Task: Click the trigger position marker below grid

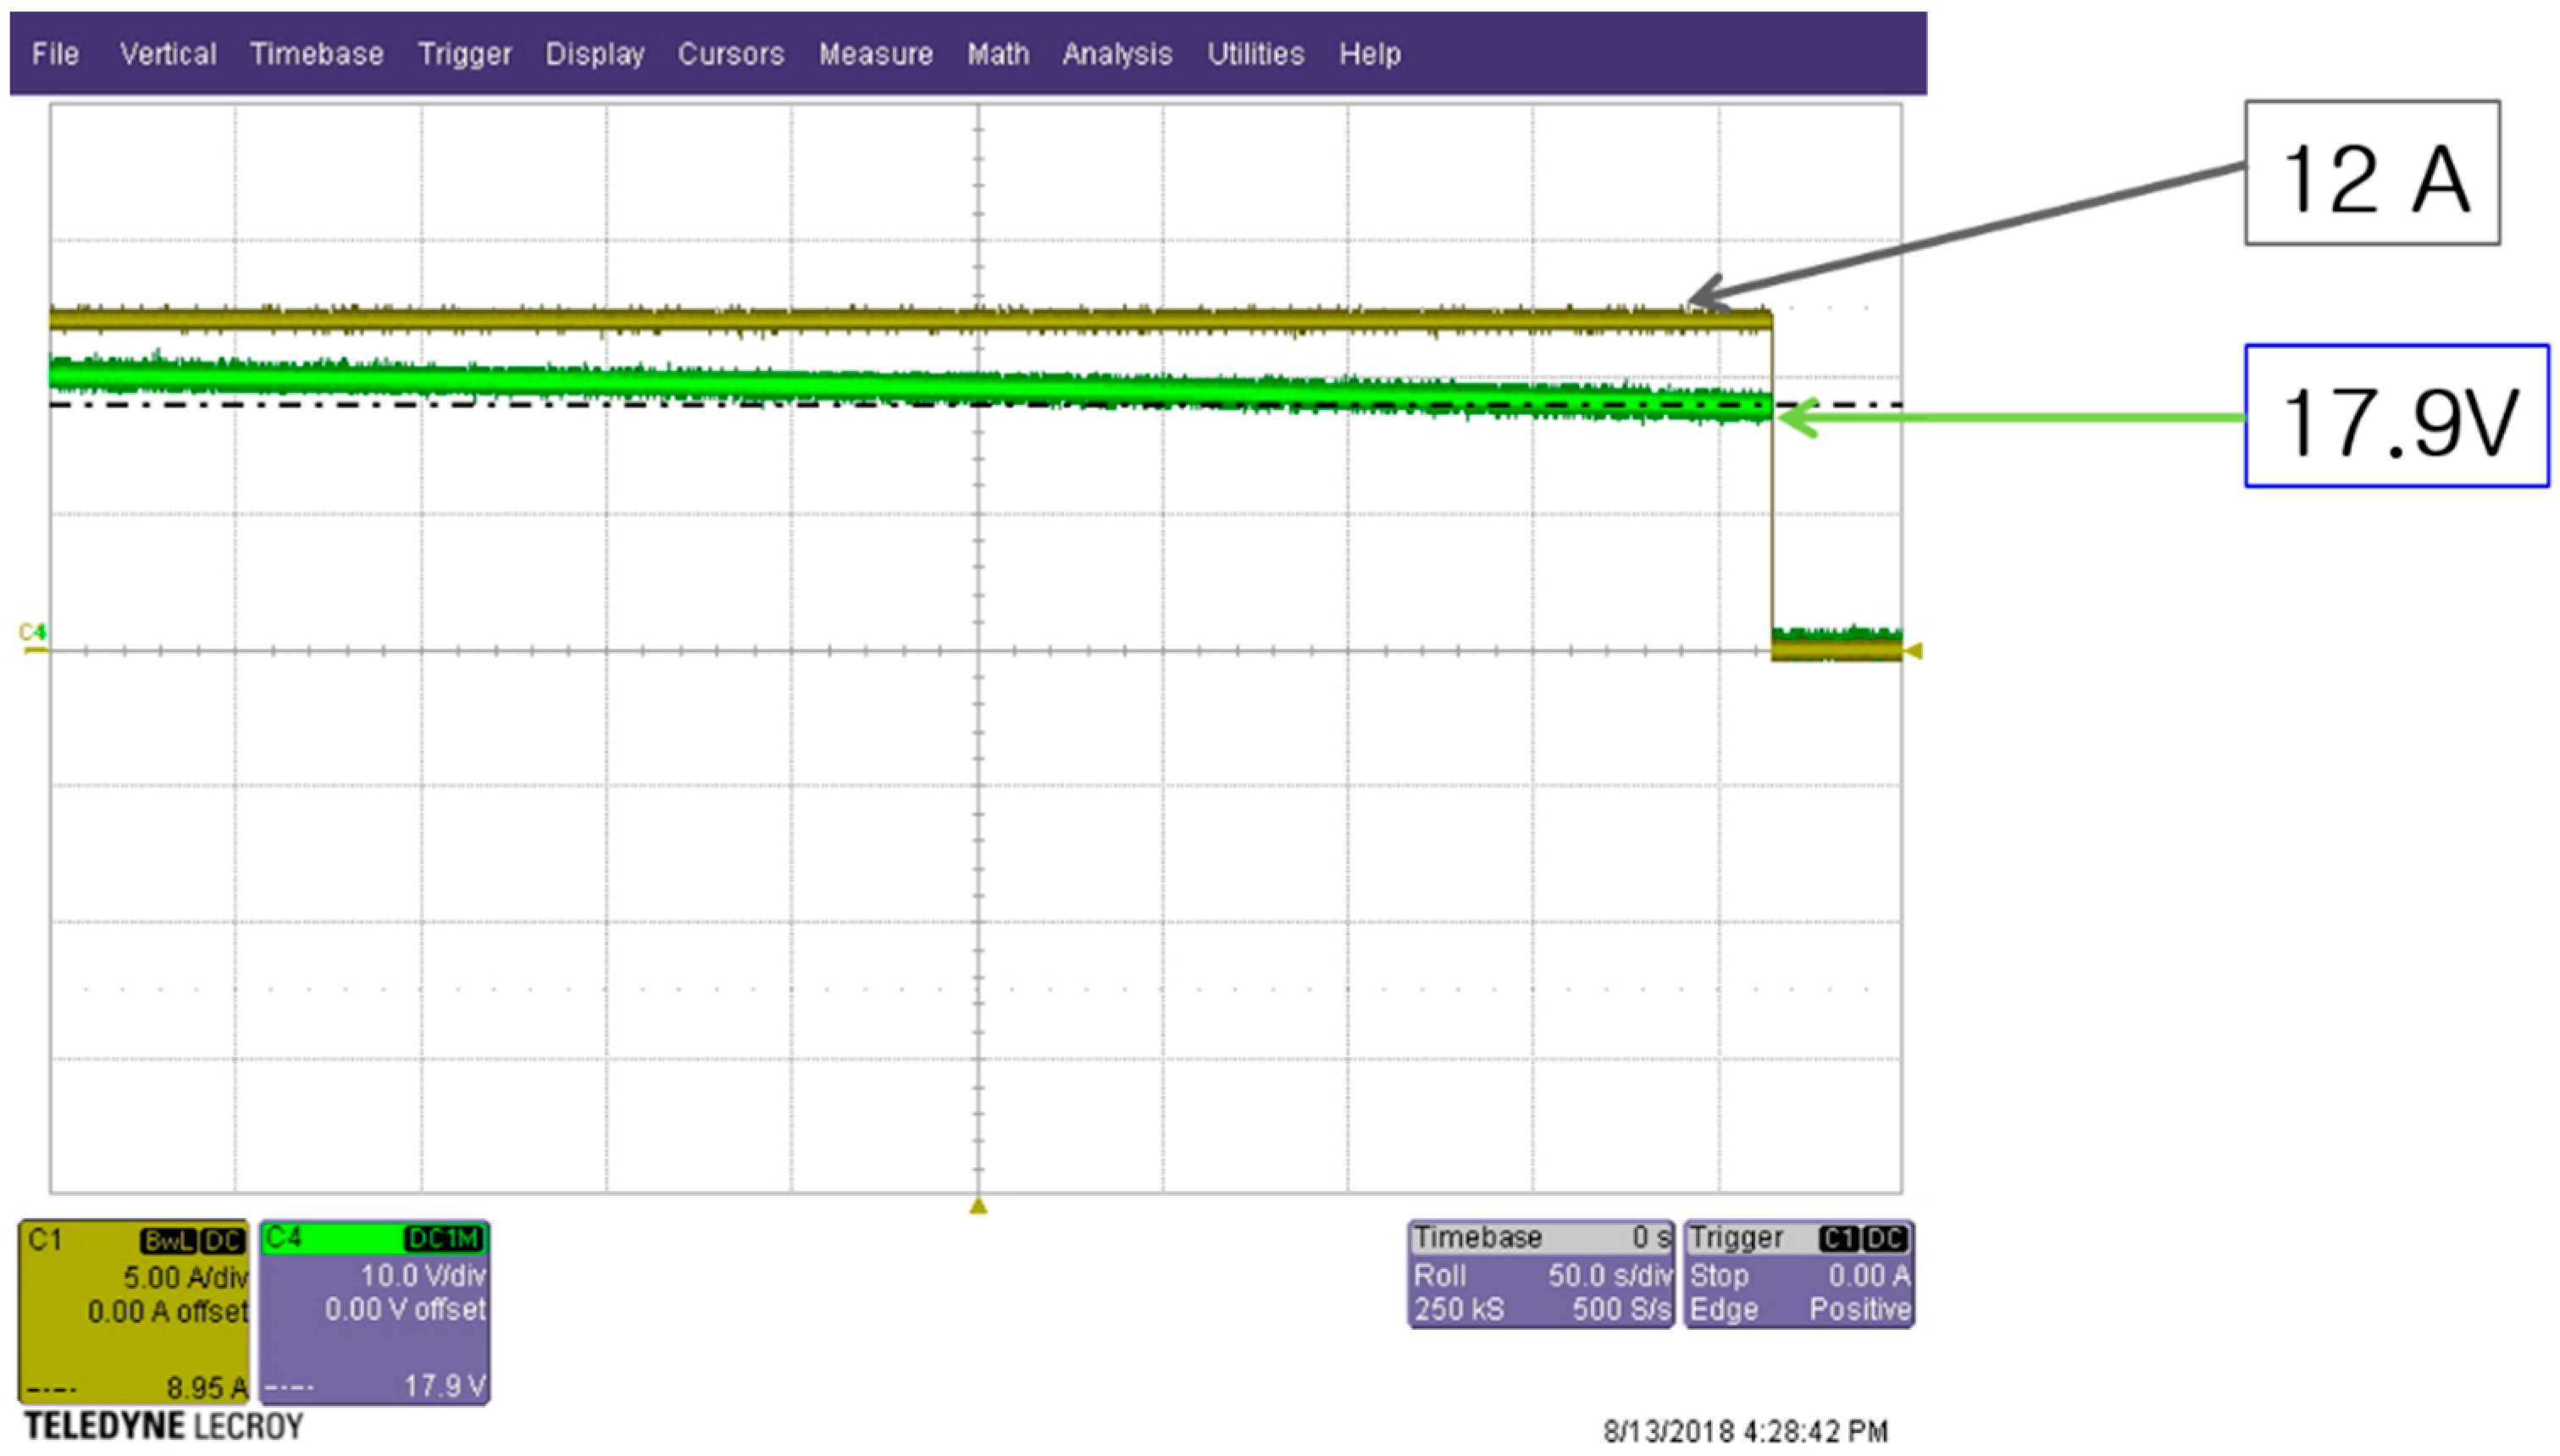Action: [978, 1206]
